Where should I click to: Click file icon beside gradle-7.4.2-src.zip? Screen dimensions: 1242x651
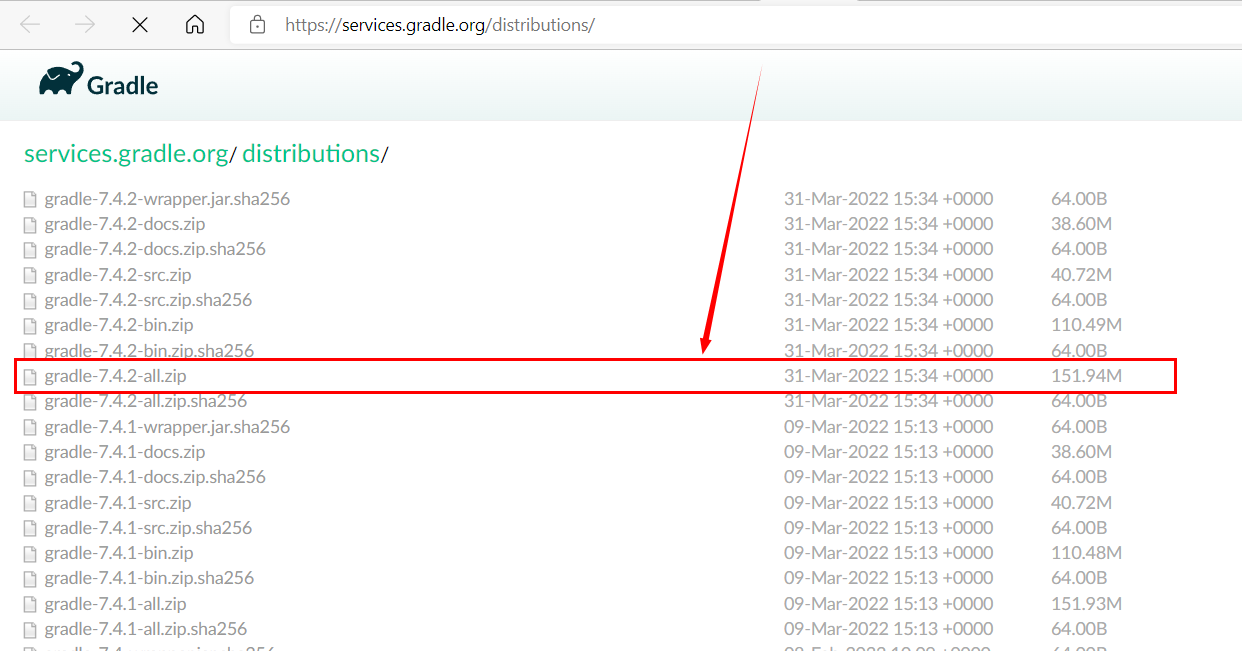(x=29, y=275)
